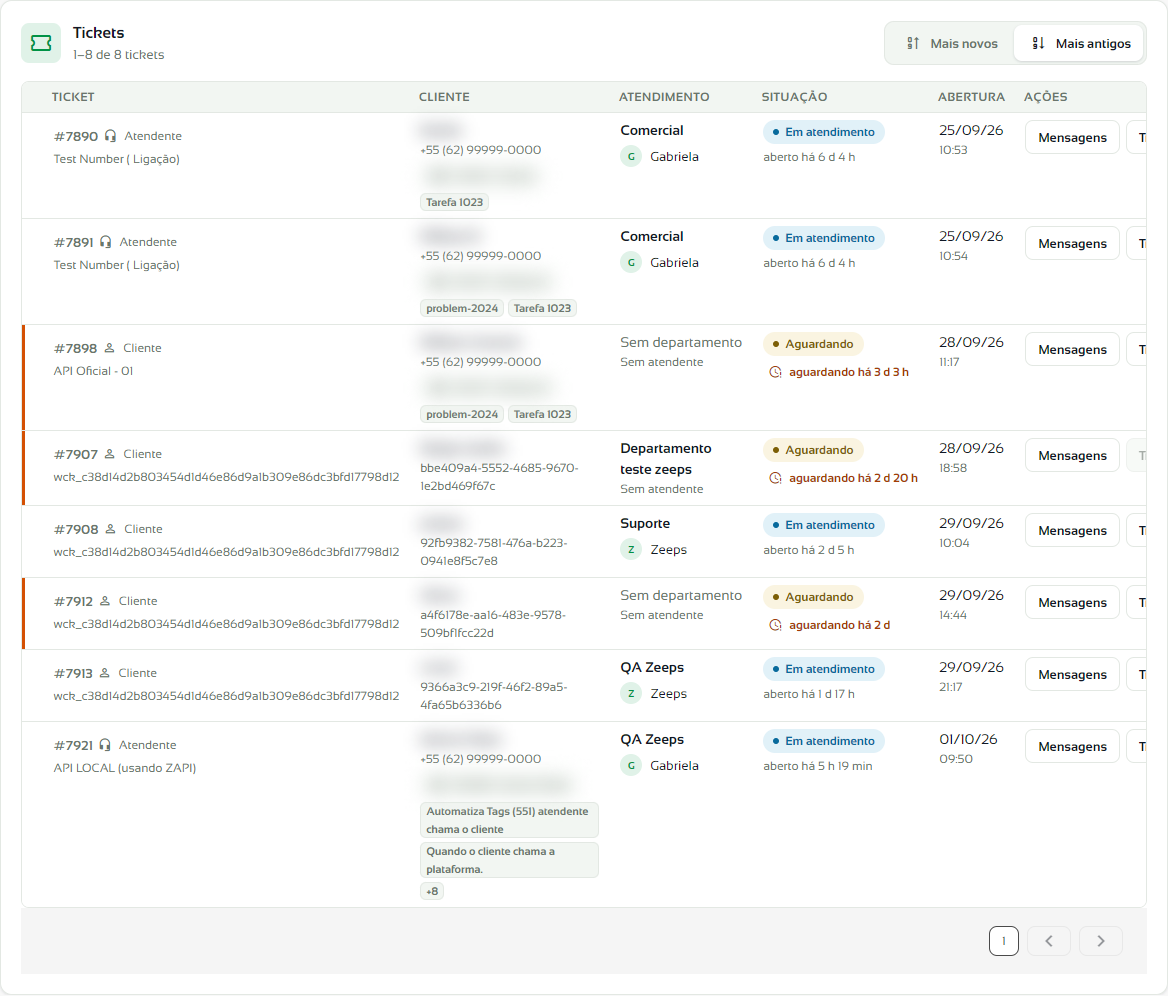This screenshot has width=1168, height=996.
Task: Sort tickets by Mais antigos
Action: 1080,43
